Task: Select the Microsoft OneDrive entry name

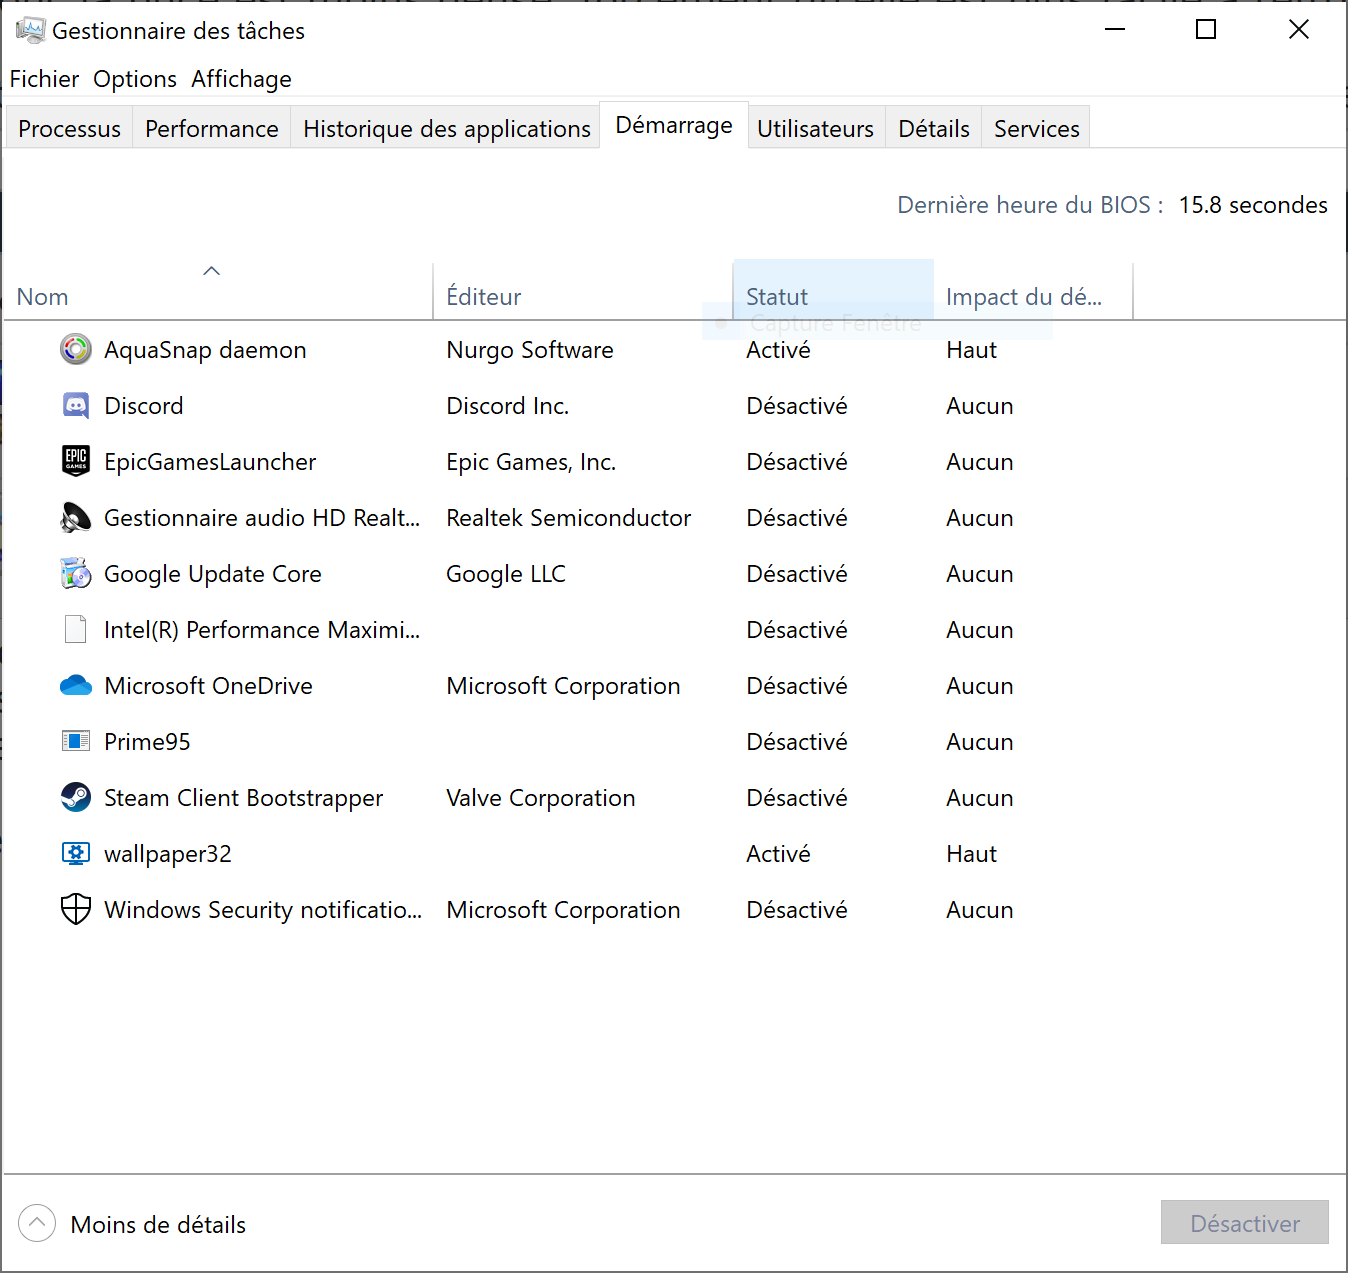Action: (208, 686)
